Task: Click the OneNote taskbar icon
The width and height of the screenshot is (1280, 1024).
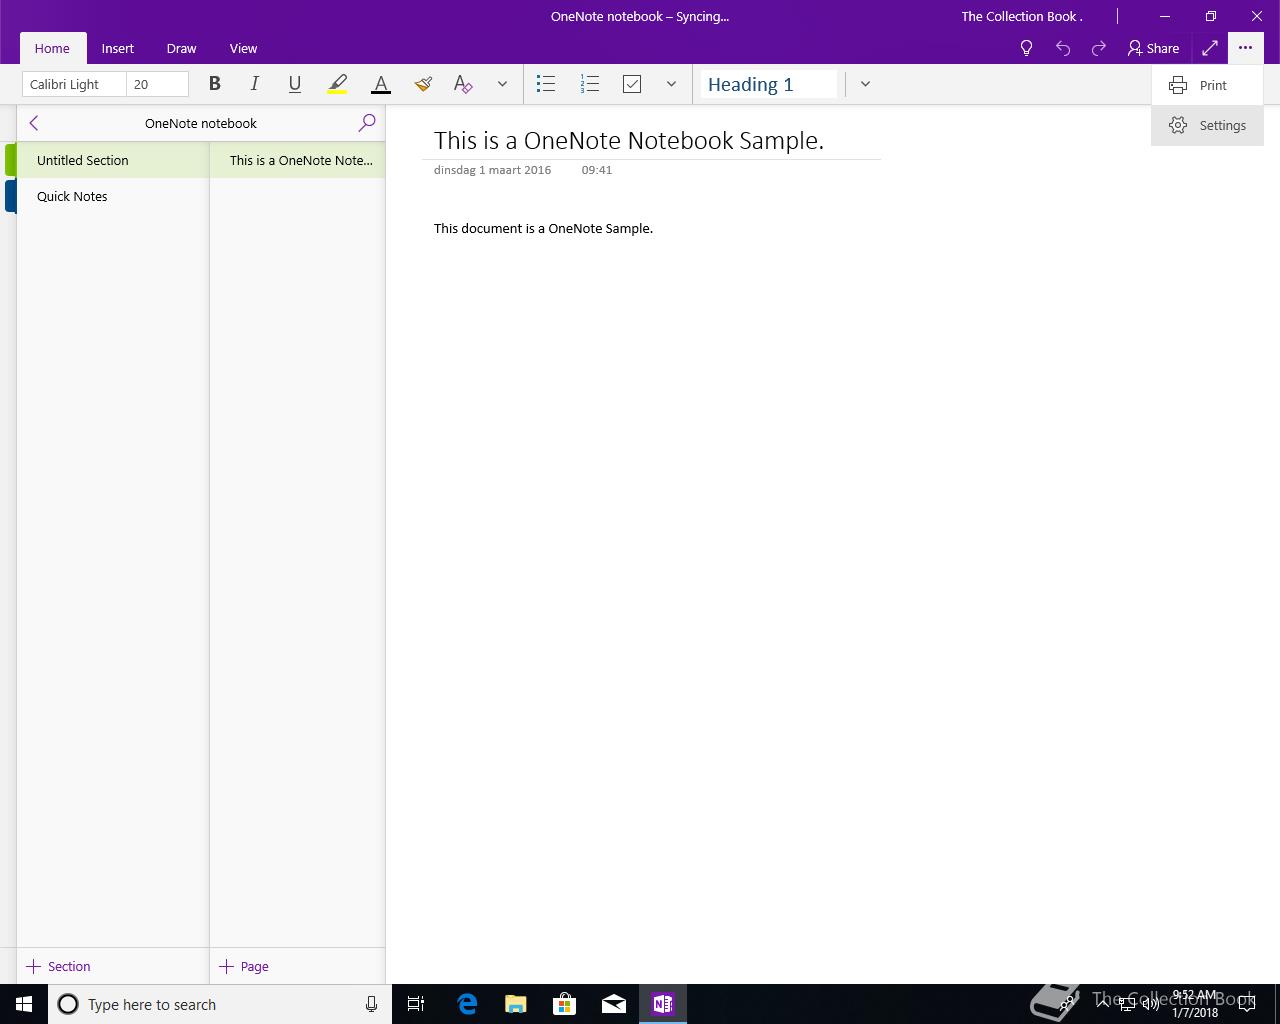Action: point(663,1004)
